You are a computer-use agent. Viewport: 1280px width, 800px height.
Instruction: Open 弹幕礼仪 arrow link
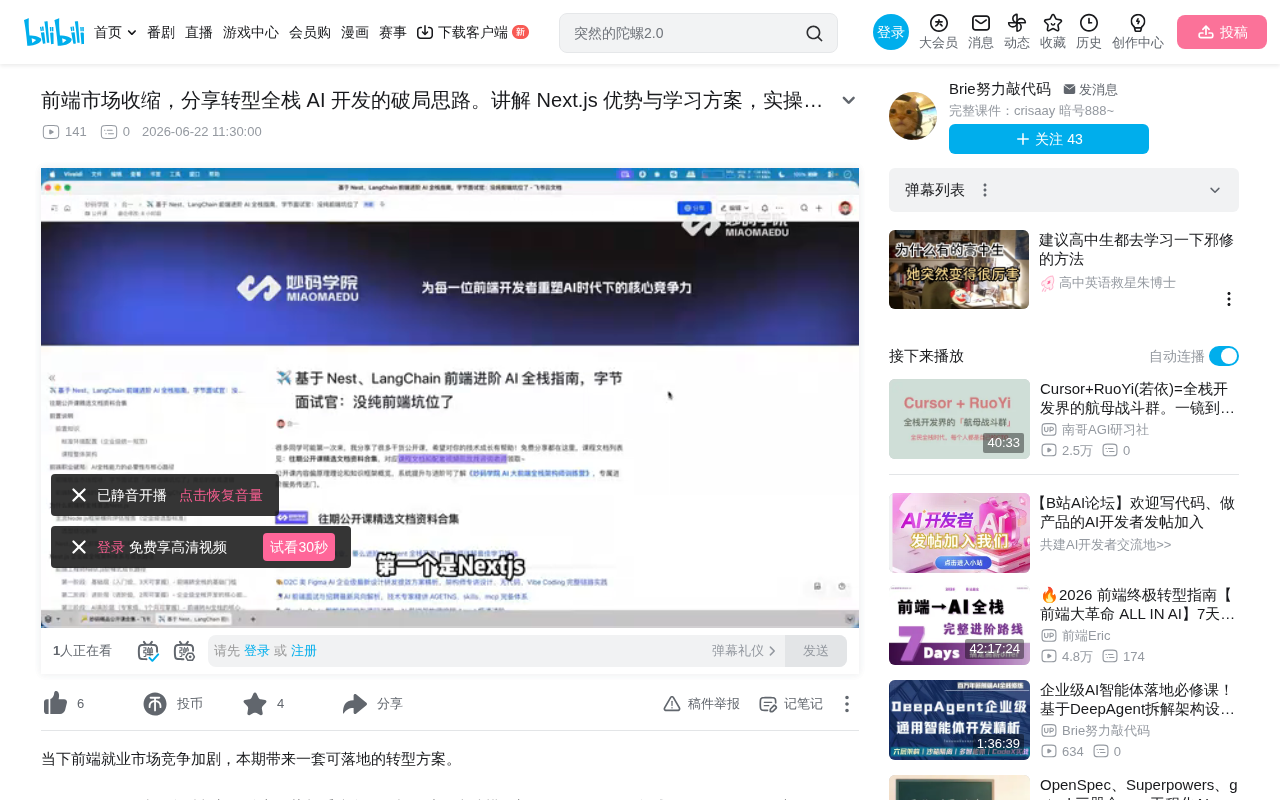click(x=744, y=651)
